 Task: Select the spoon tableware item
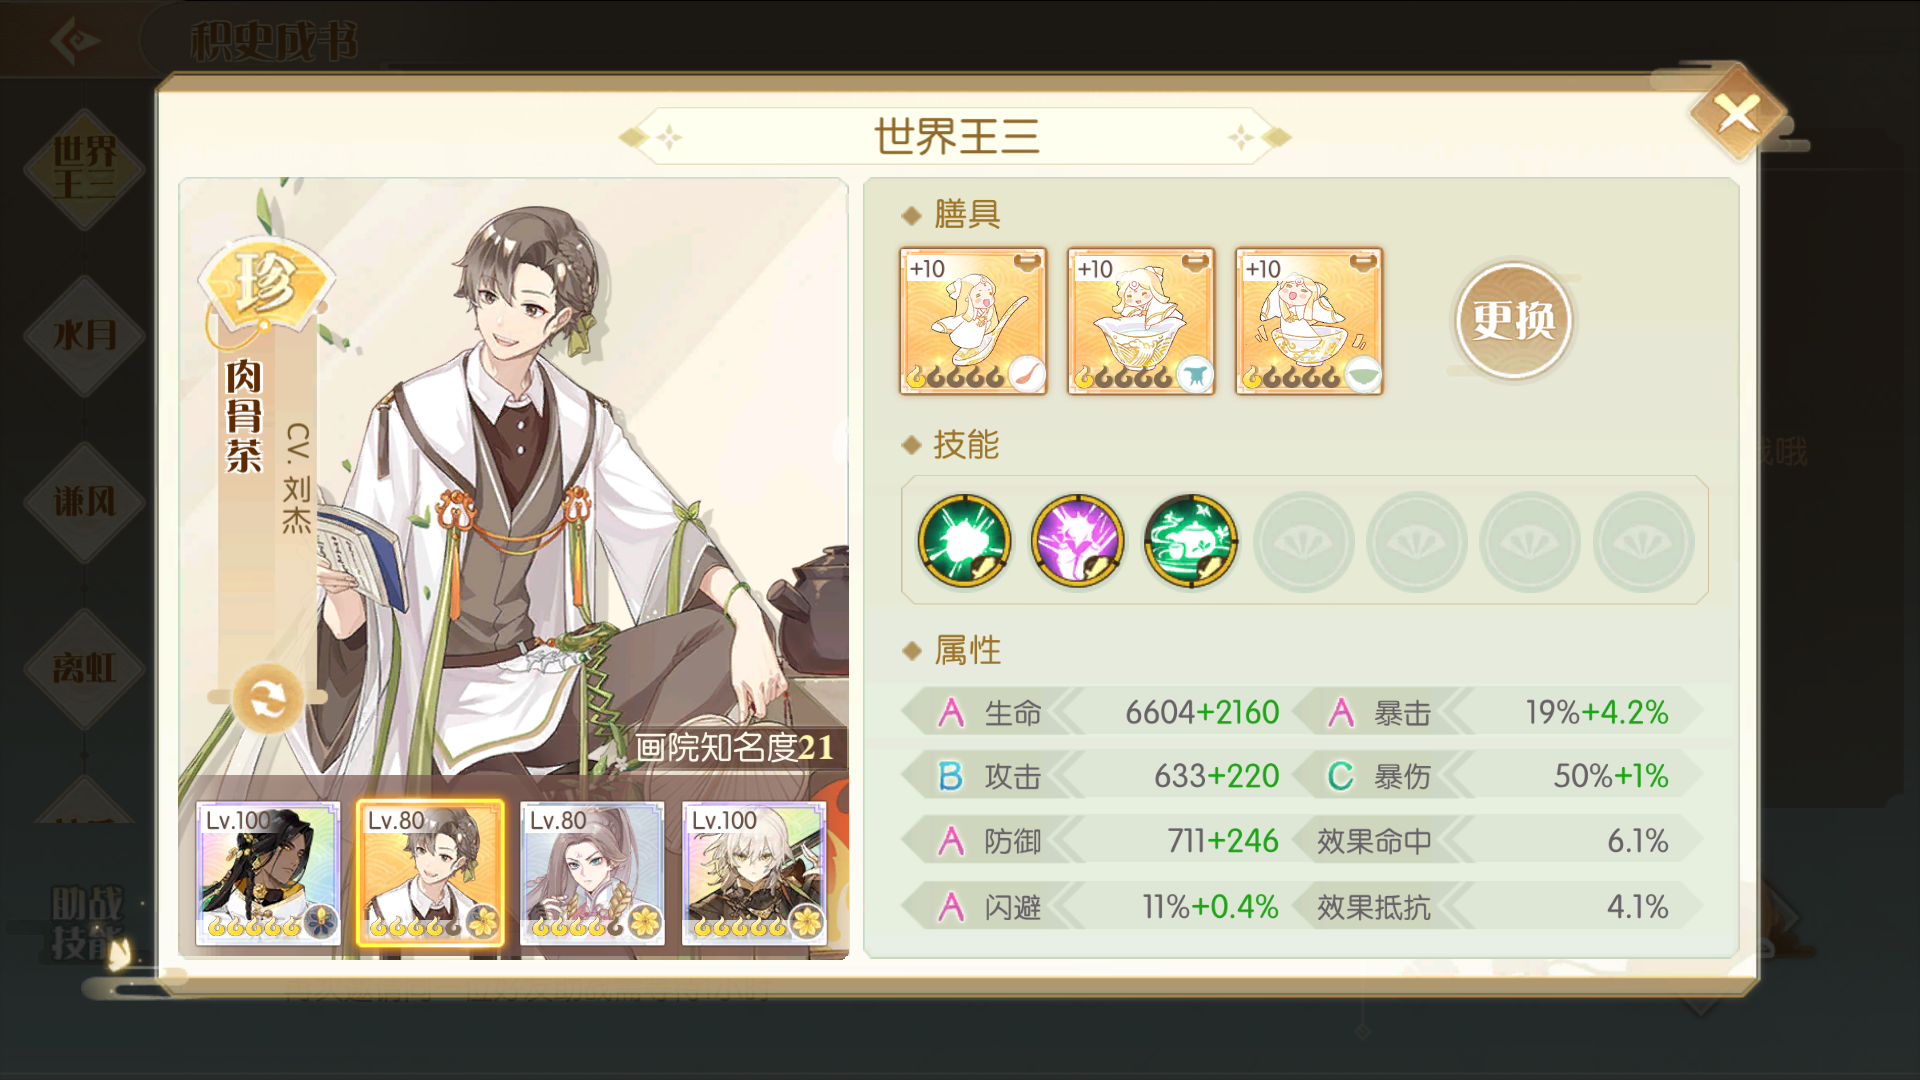973,321
